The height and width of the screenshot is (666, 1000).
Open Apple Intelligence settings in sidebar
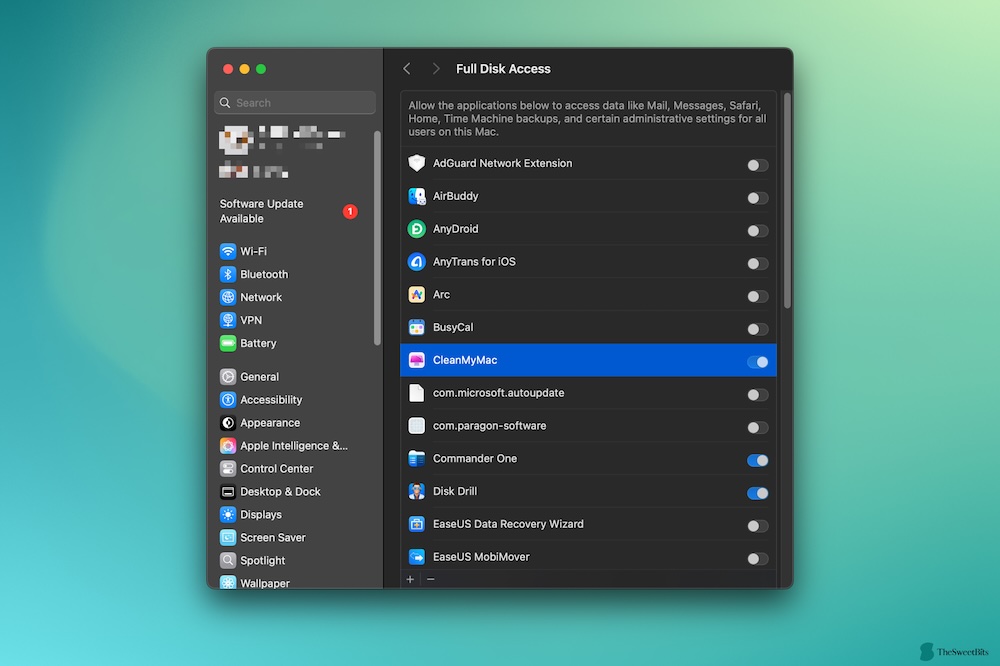(x=284, y=446)
